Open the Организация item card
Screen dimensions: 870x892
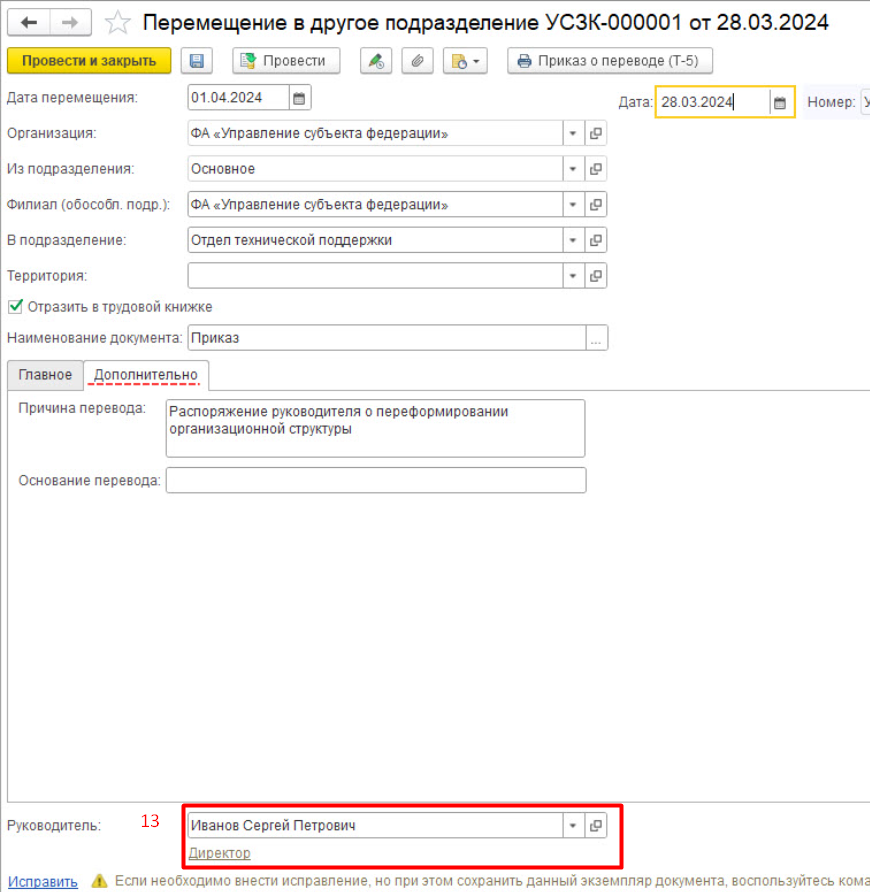(x=596, y=134)
